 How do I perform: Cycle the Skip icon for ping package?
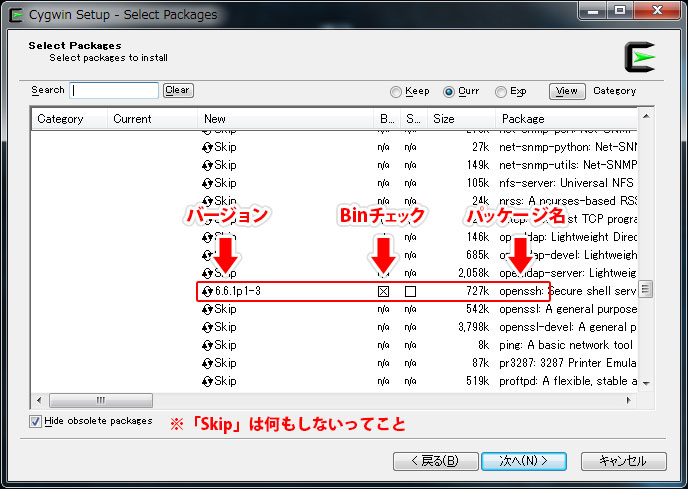point(207,345)
